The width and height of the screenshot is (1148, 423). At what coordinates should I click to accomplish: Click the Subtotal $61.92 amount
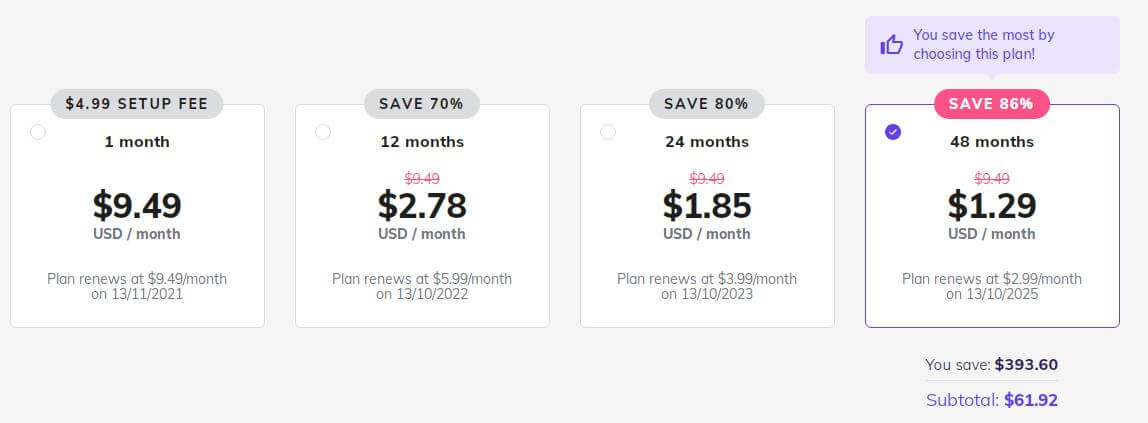tap(1031, 400)
